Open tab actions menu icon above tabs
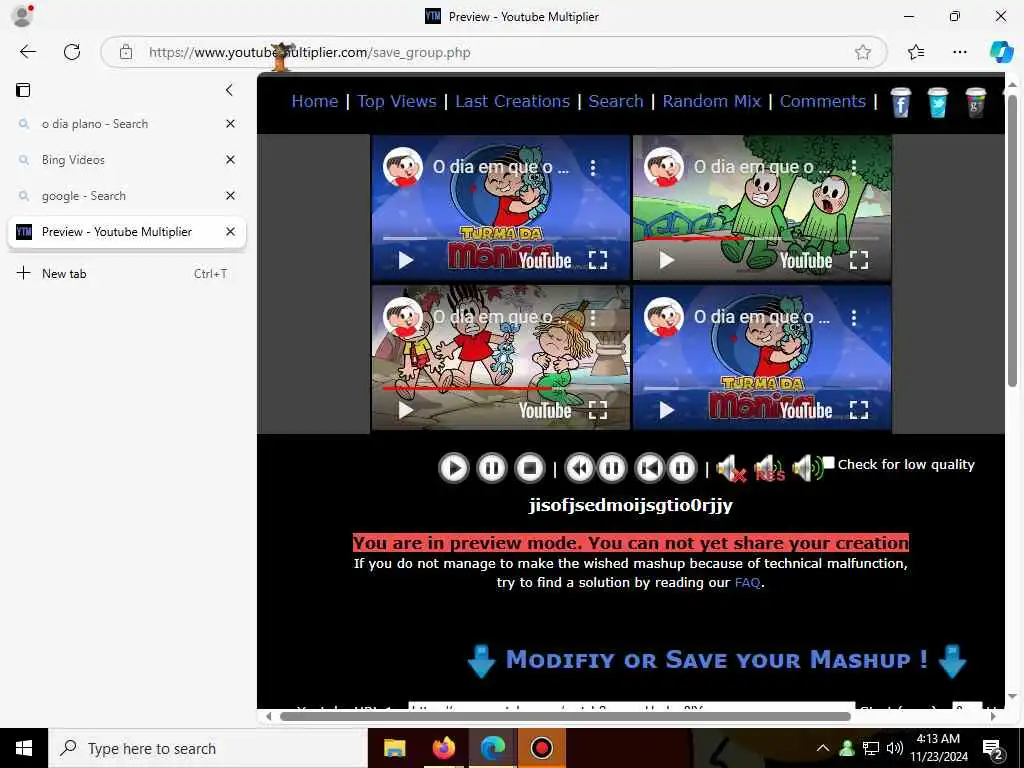Image resolution: width=1024 pixels, height=768 pixels. (23, 90)
